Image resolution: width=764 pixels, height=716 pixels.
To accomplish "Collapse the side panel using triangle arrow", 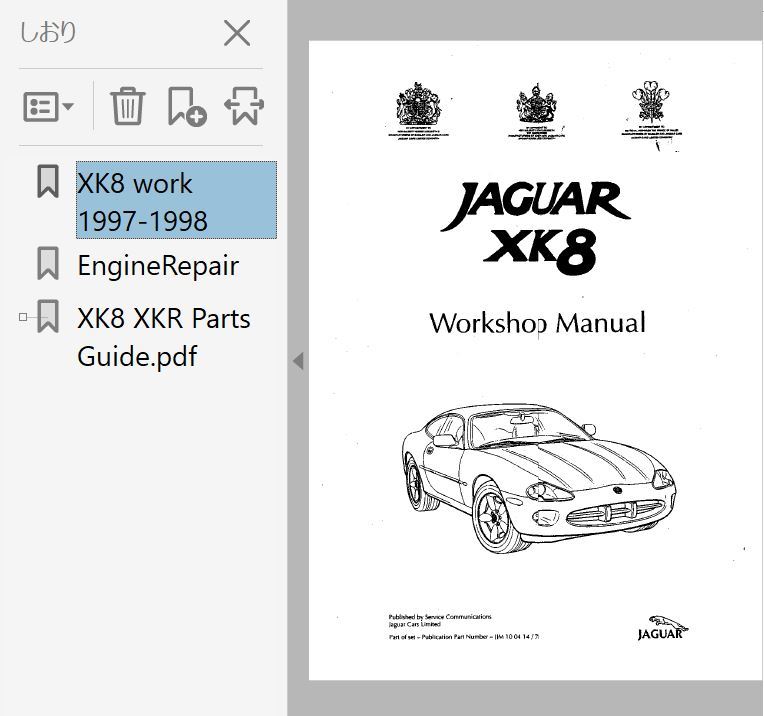I will tap(297, 361).
